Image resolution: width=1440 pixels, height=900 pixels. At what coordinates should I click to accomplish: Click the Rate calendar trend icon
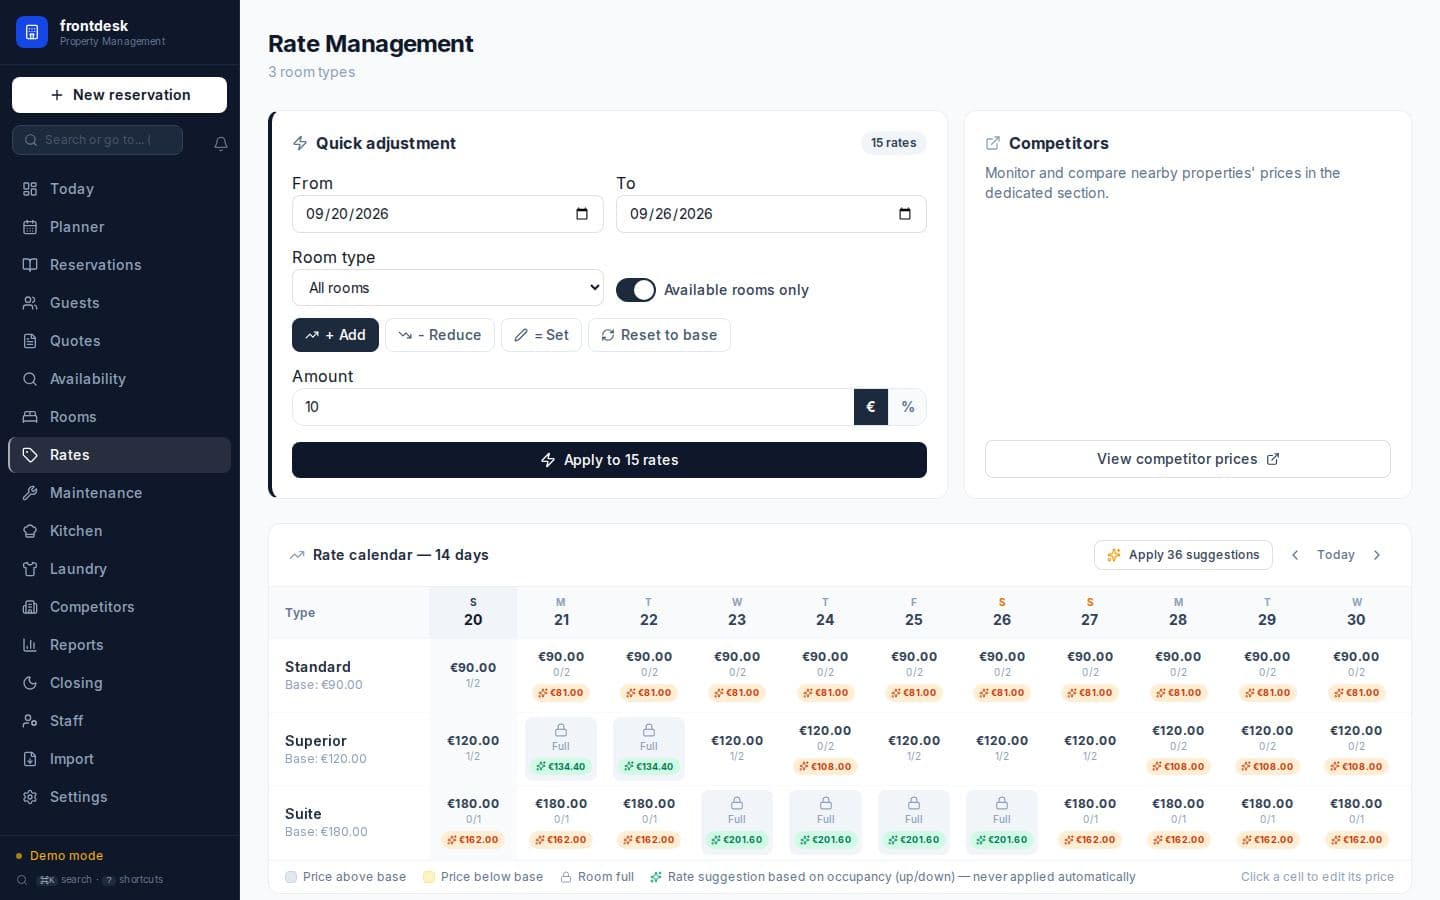(x=297, y=555)
